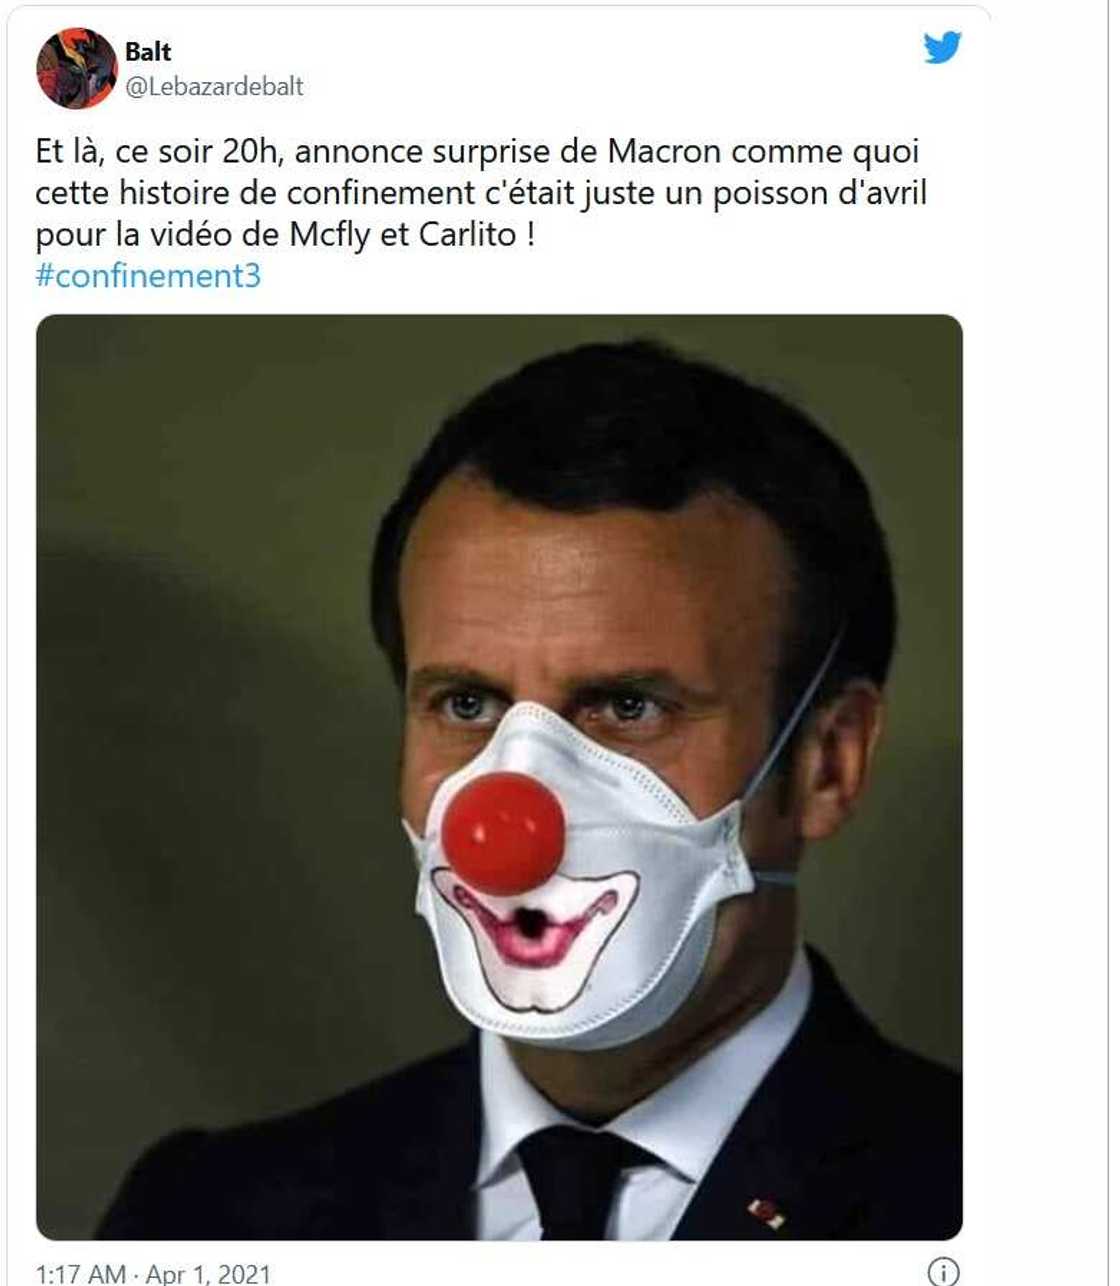The width and height of the screenshot is (1120, 1286).
Task: Click the tweet text mentioning Macron
Action: (x=481, y=193)
